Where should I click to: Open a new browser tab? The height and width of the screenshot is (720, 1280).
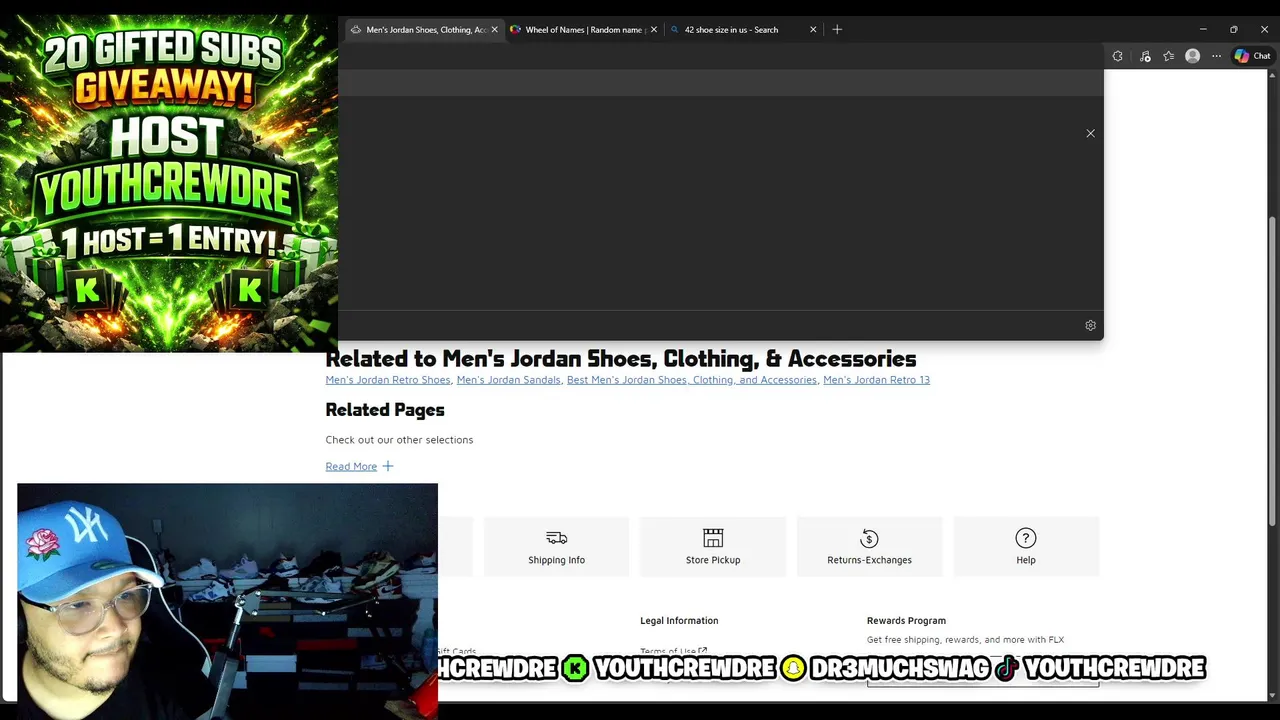point(837,30)
